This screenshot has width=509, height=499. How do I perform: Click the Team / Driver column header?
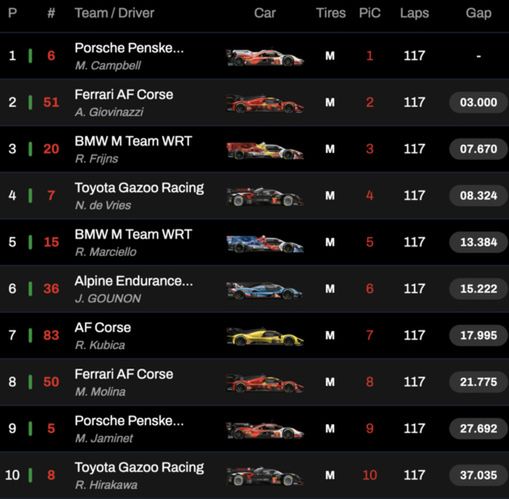[x=114, y=13]
